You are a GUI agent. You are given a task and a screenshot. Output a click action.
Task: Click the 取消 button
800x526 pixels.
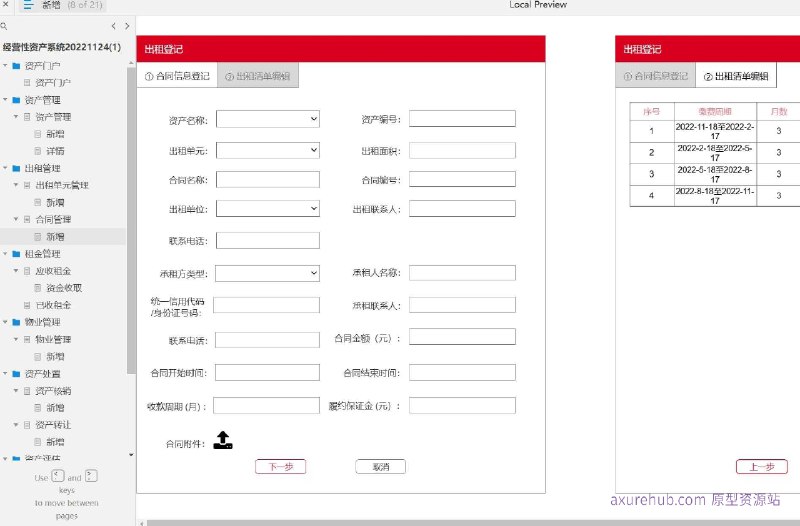click(x=381, y=467)
